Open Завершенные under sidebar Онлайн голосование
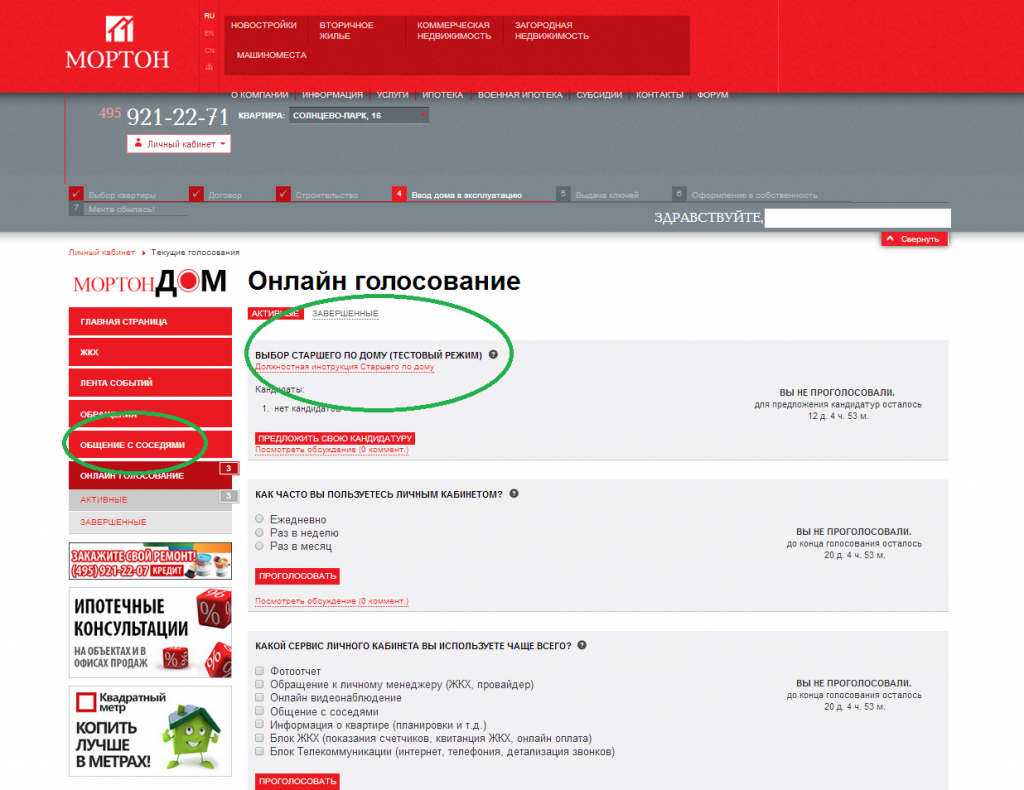Viewport: 1024px width, 790px height. click(x=150, y=522)
